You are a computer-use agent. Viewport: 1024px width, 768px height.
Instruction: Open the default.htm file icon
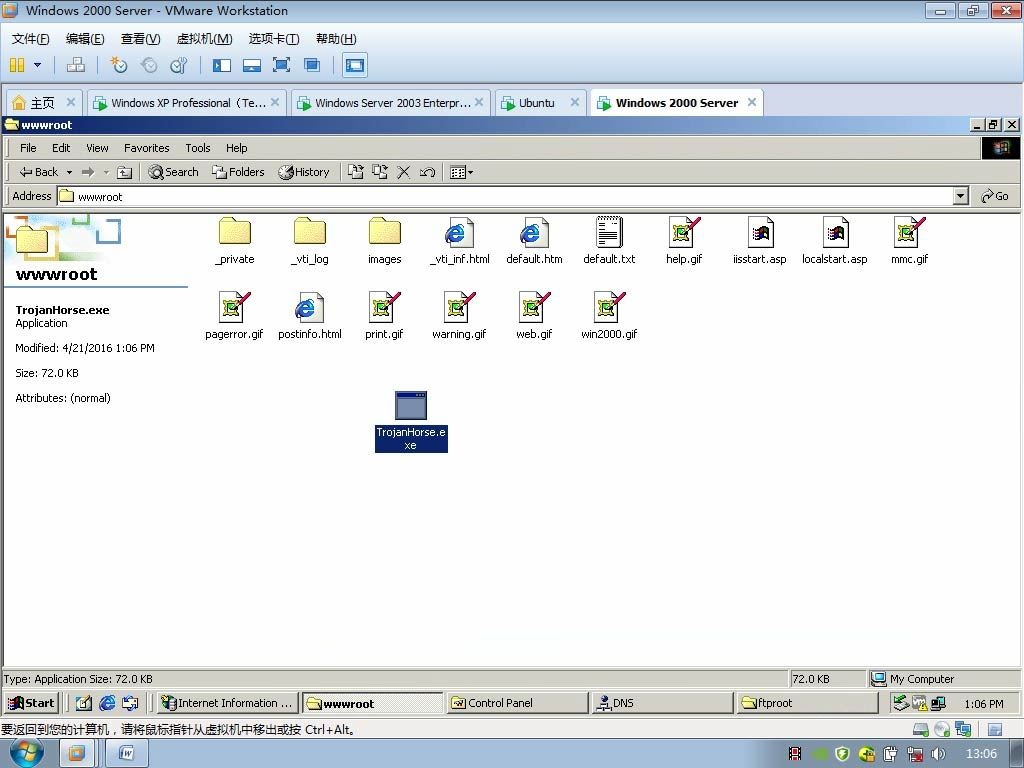pos(534,233)
